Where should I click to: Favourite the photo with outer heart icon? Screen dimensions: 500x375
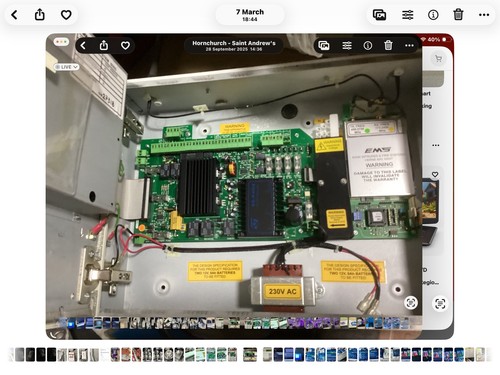(66, 15)
